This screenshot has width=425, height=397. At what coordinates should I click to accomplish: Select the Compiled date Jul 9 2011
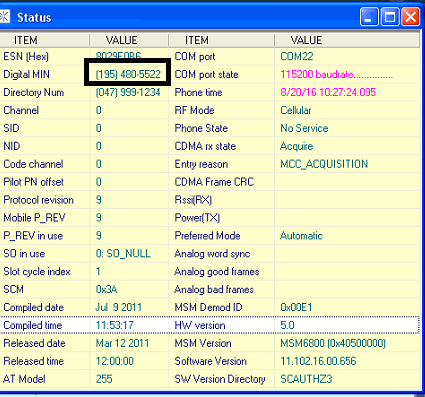(119, 307)
